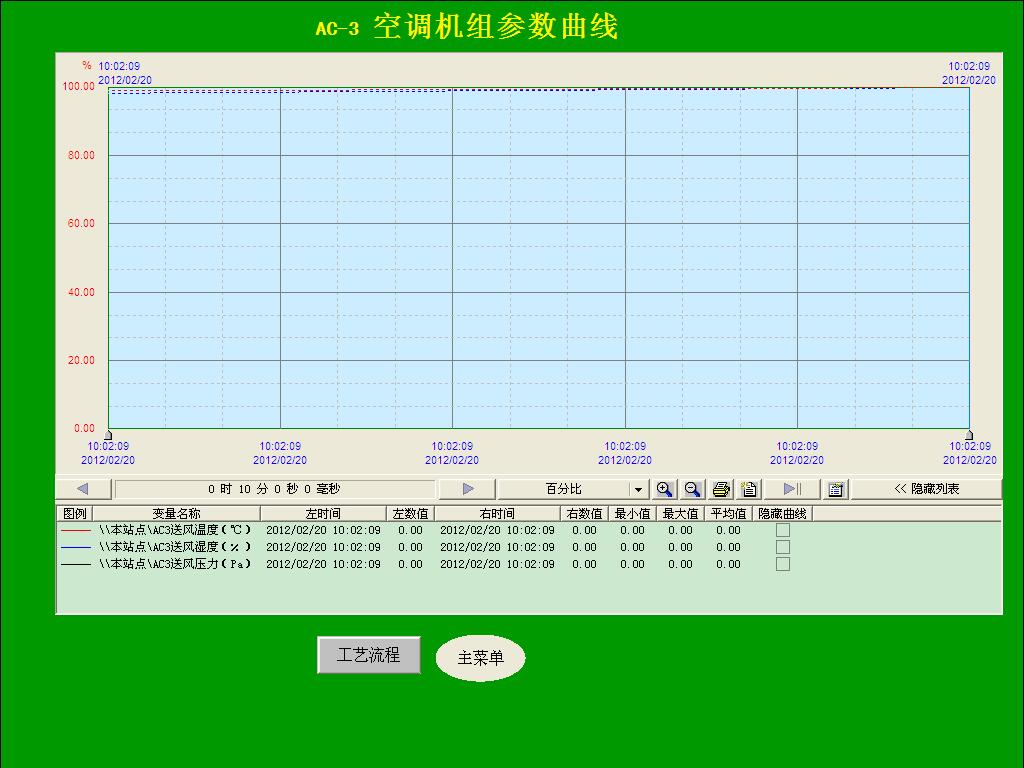Click the zoom in magnifier icon
Image resolution: width=1024 pixels, height=768 pixels.
[x=665, y=489]
